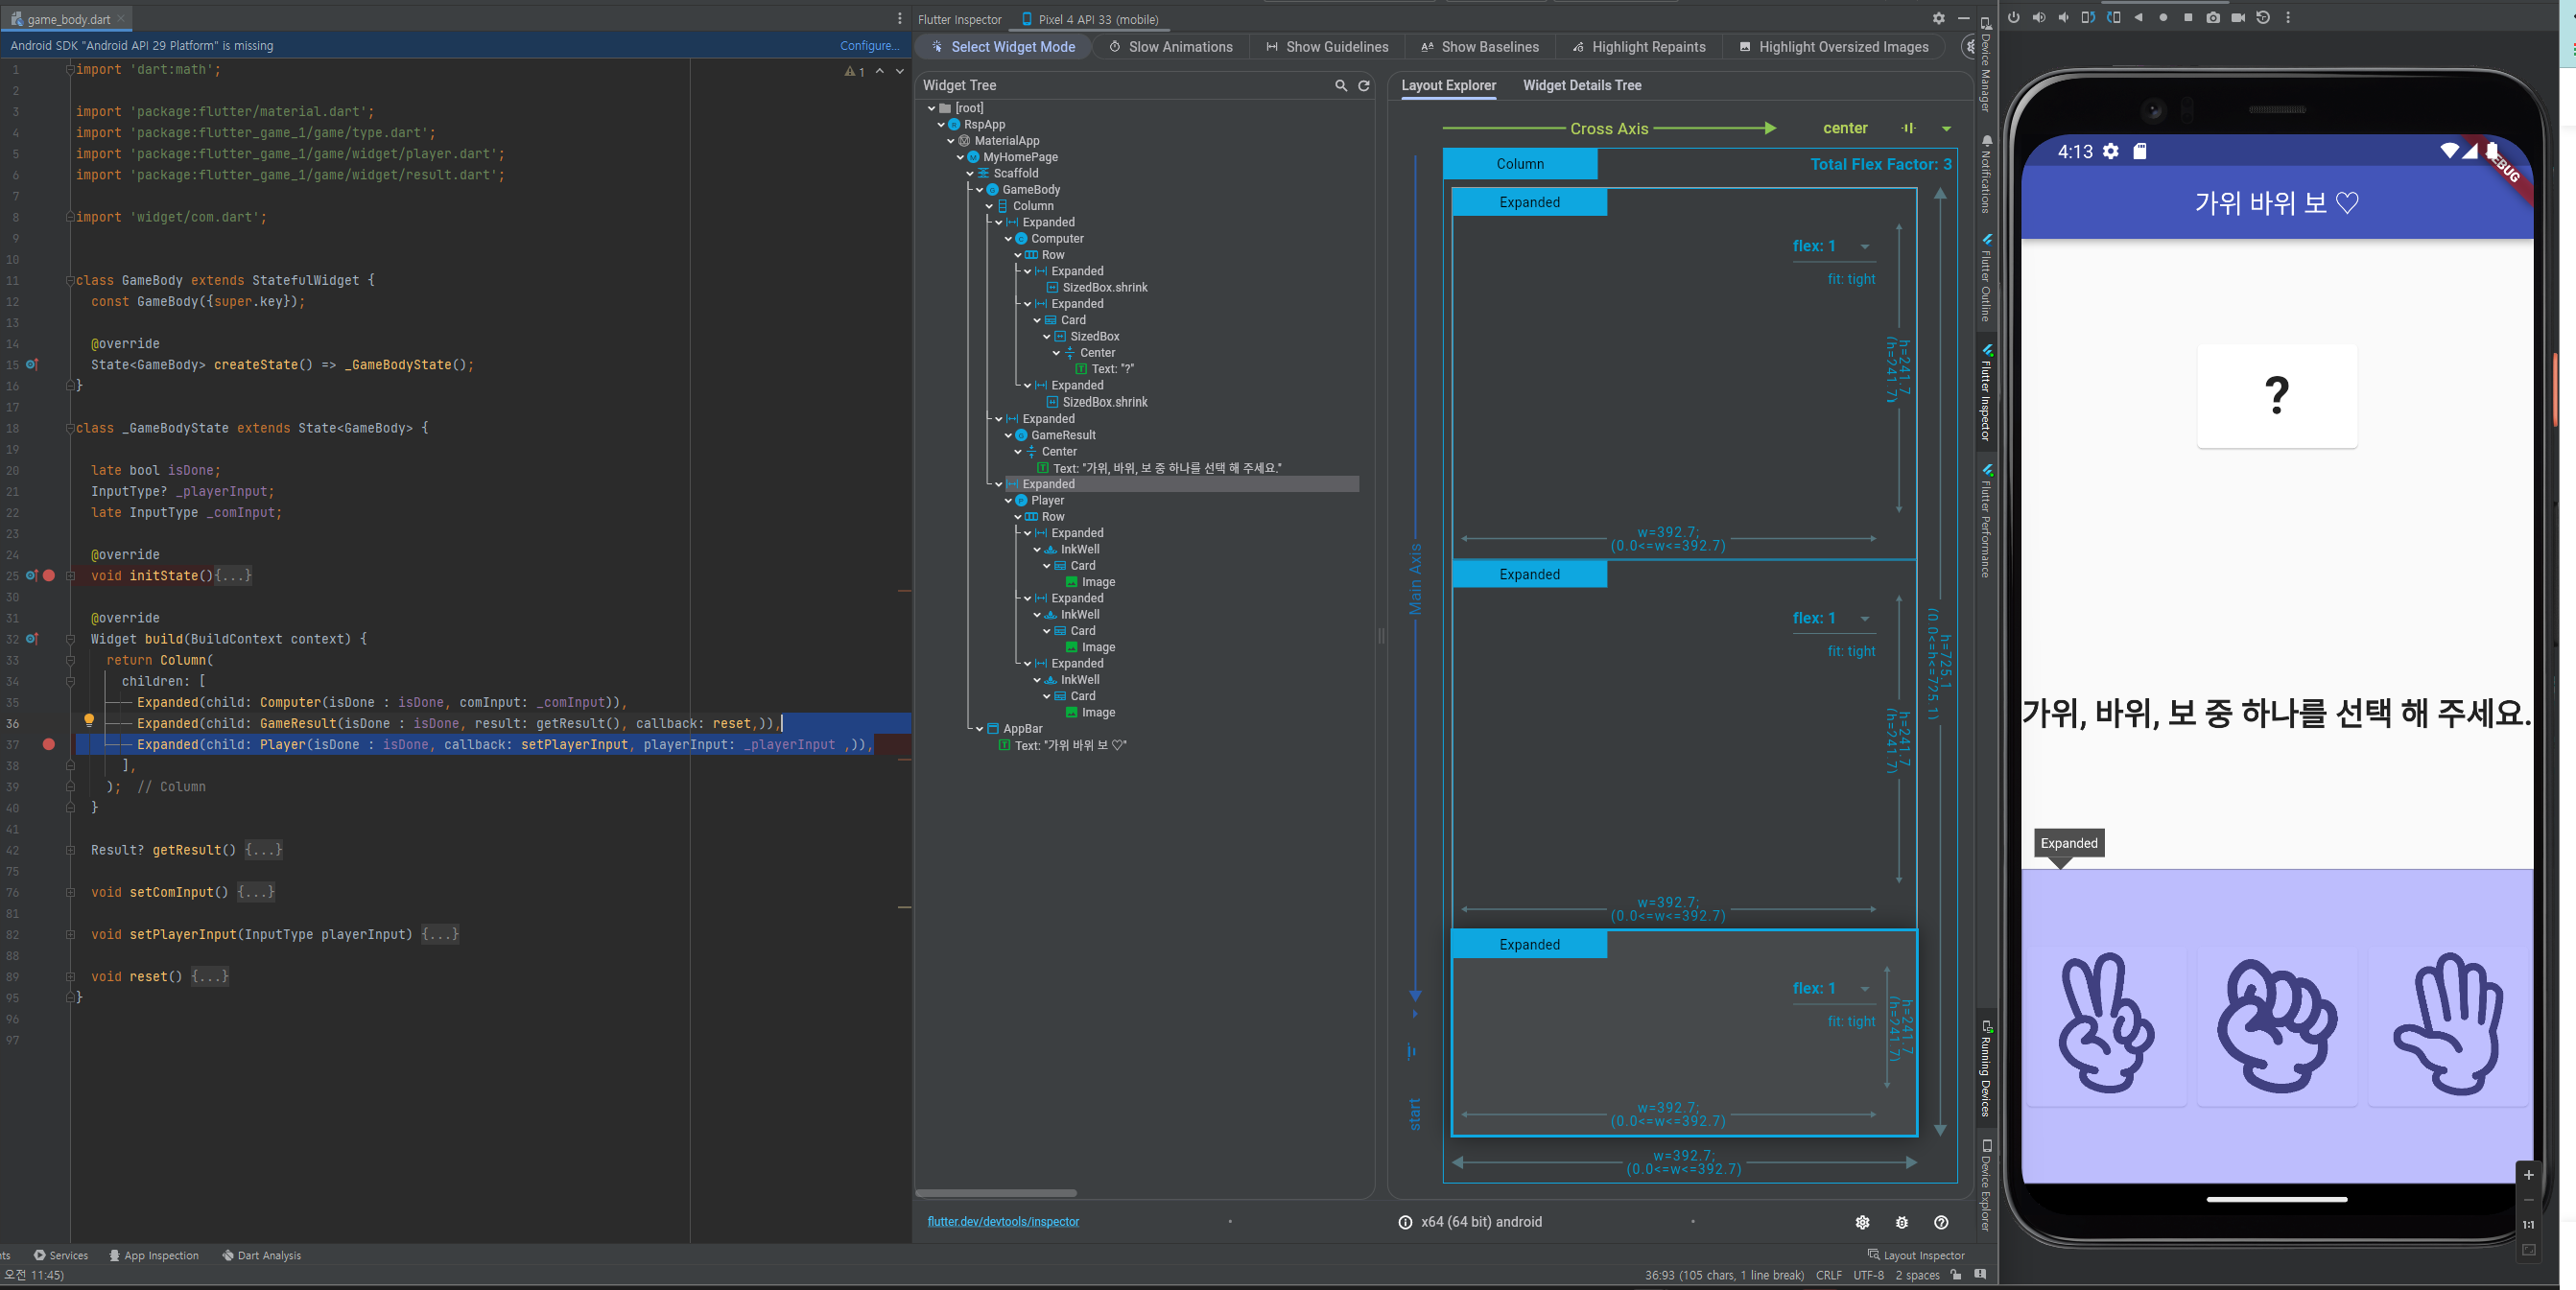The image size is (2576, 1290).
Task: Switch to Widget Details Tree tab
Action: (x=1581, y=86)
